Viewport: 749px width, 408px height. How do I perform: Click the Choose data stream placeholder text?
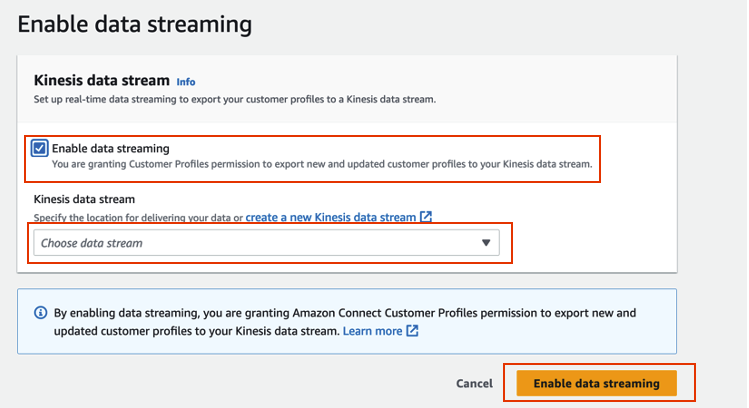91,243
